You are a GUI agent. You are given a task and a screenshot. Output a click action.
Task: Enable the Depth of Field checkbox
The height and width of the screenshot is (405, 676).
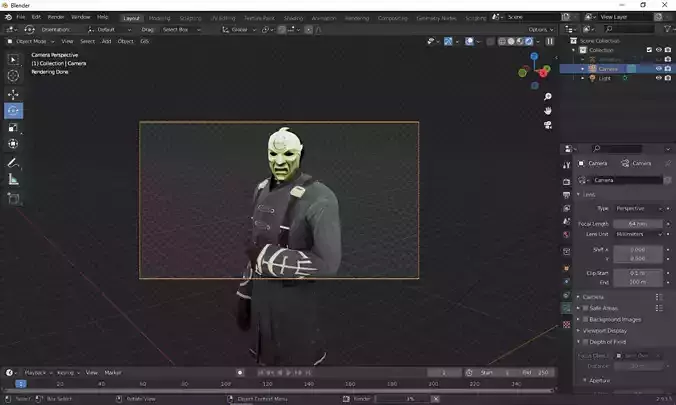tap(585, 342)
